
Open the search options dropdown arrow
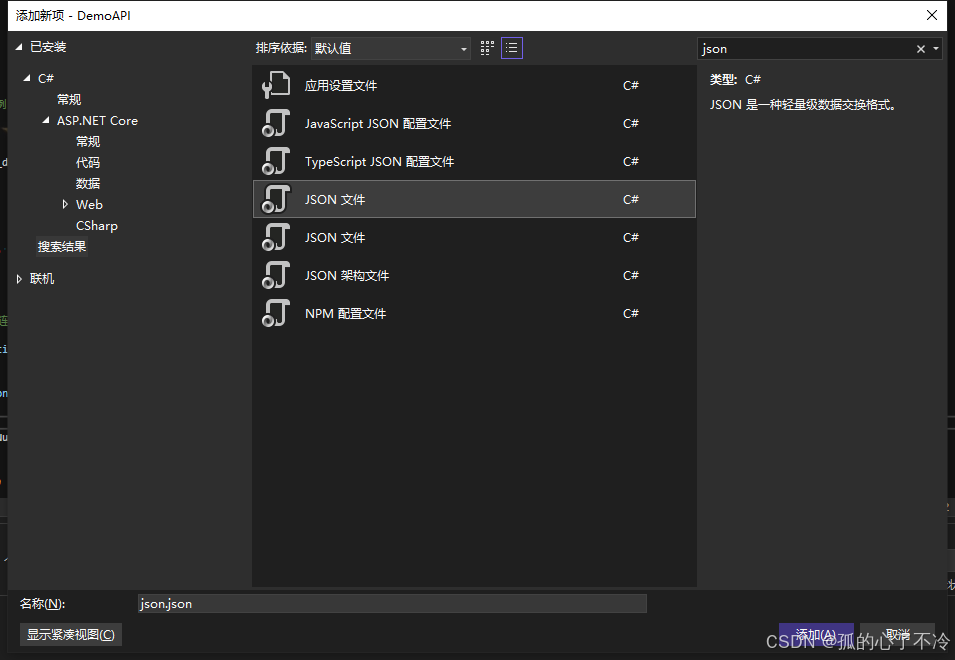click(936, 49)
